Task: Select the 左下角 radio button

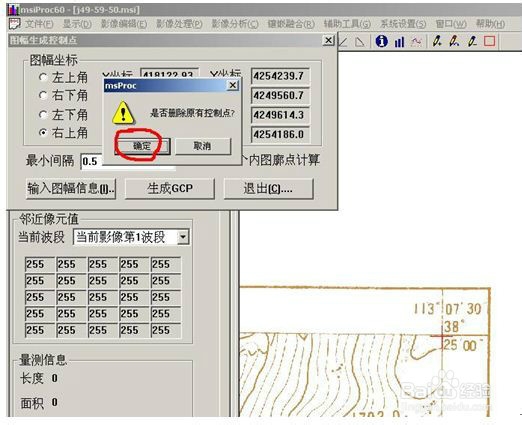Action: (43, 115)
